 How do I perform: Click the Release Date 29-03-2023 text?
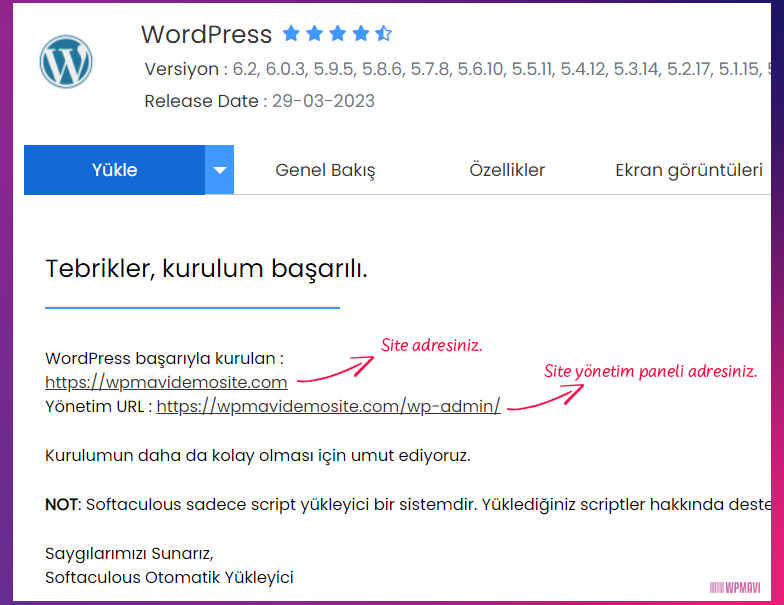coord(260,101)
